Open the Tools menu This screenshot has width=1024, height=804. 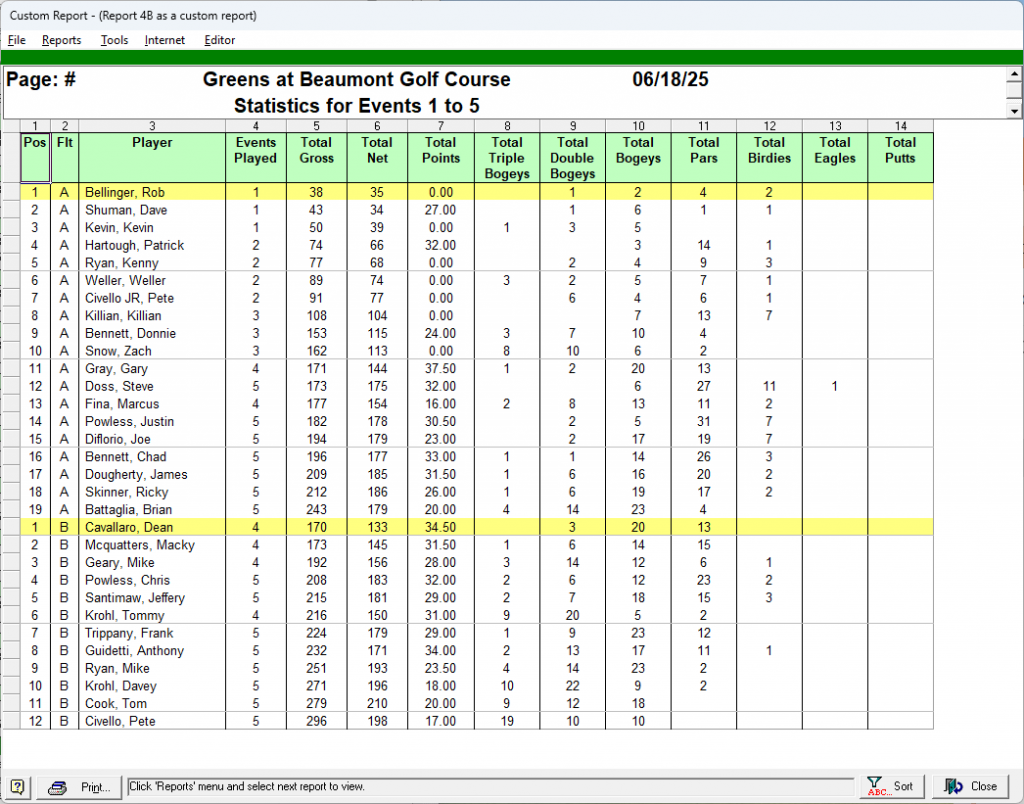click(114, 40)
